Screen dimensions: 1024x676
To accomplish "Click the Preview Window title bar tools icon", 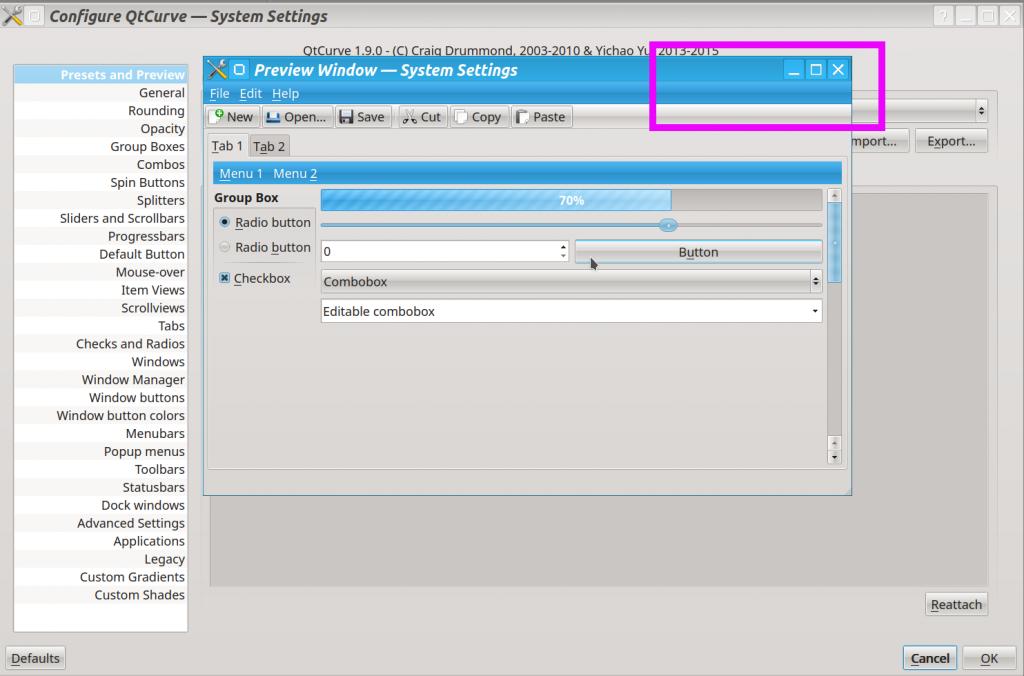I will 217,70.
